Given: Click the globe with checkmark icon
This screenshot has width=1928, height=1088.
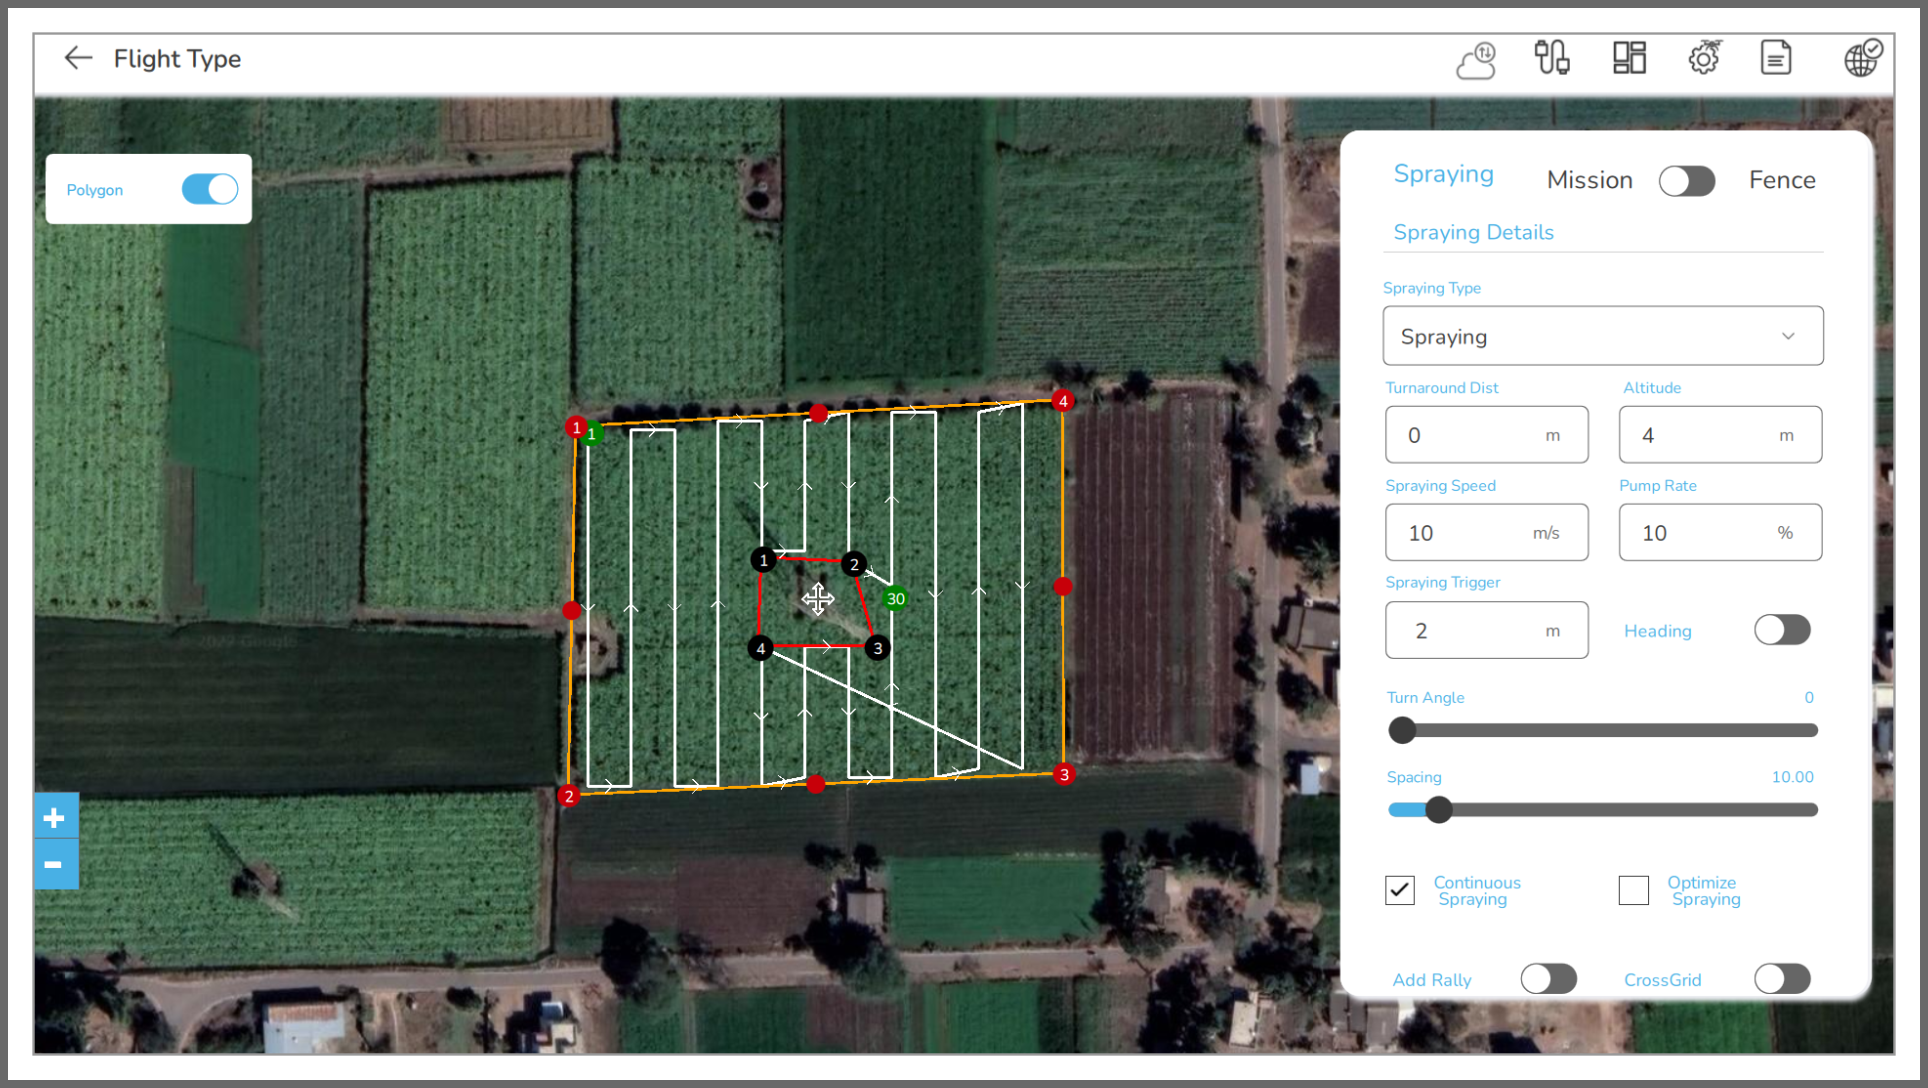Looking at the screenshot, I should [x=1863, y=58].
